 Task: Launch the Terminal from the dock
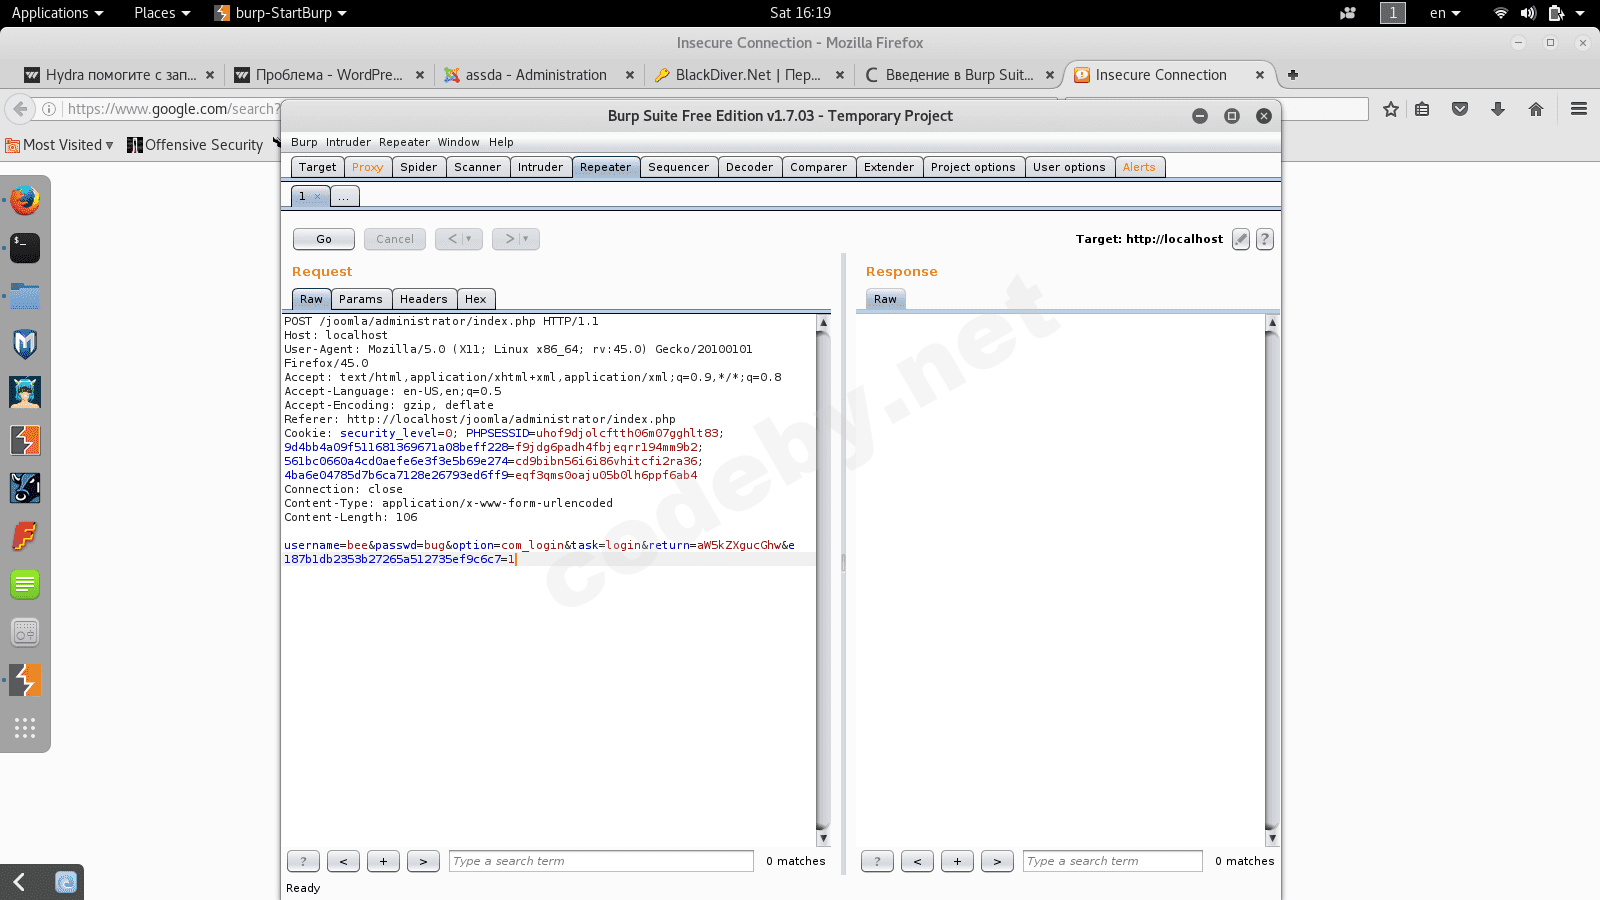tap(25, 248)
